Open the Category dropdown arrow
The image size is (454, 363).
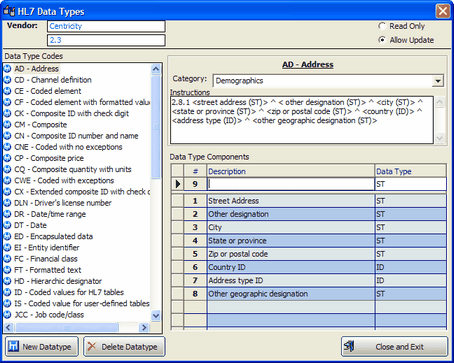point(438,81)
